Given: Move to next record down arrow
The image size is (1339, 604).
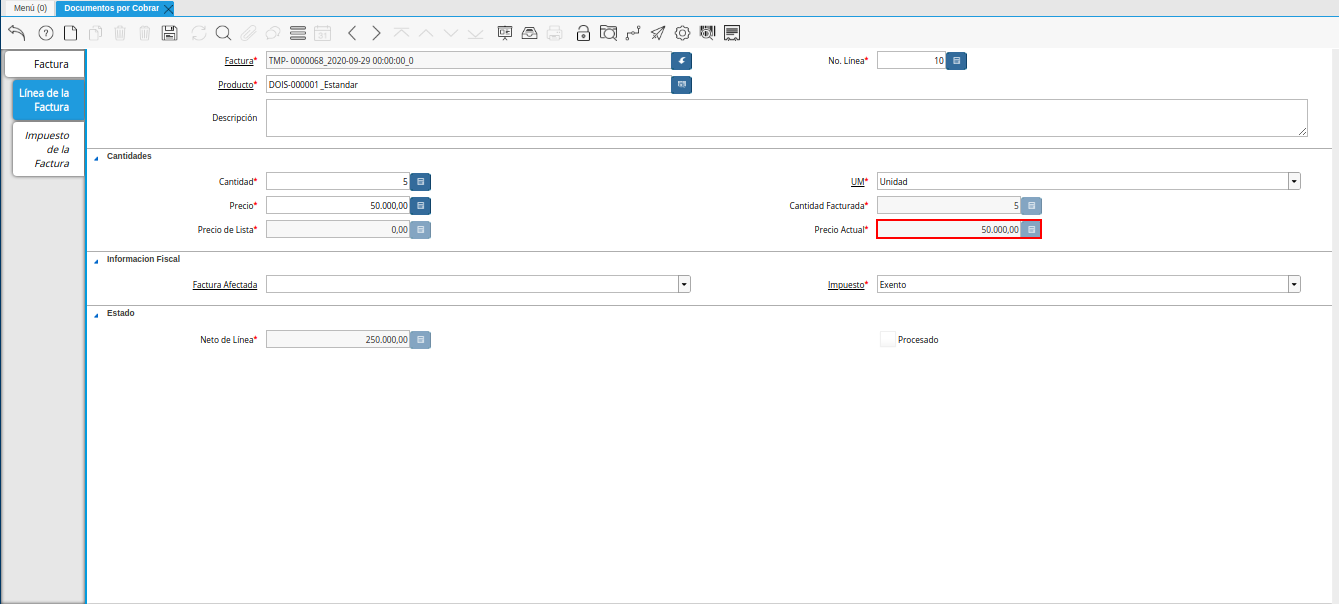Looking at the screenshot, I should pyautogui.click(x=451, y=33).
